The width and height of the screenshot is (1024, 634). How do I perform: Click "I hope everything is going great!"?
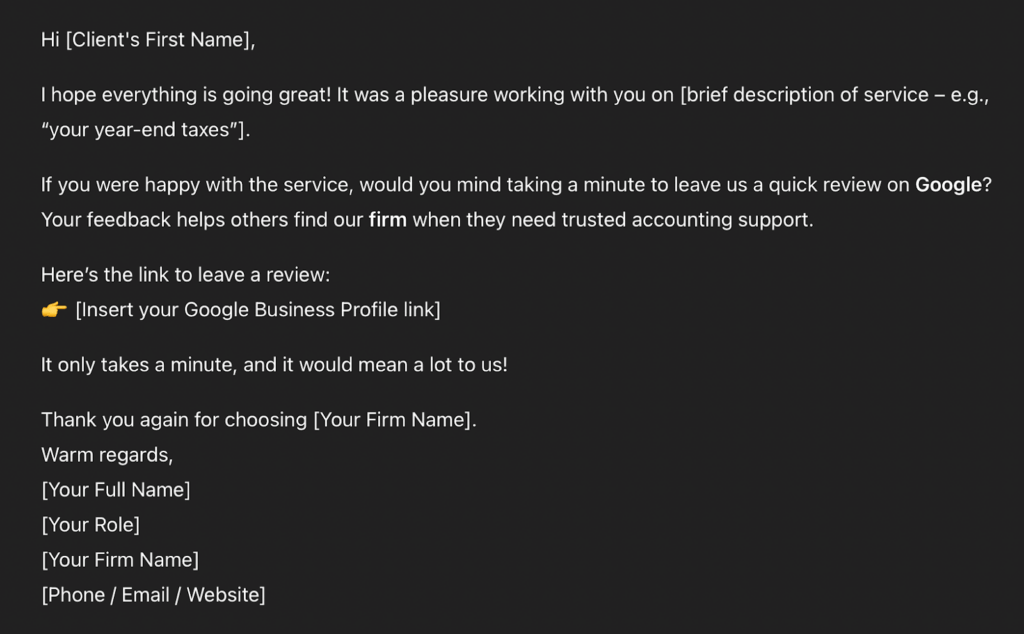pos(186,95)
